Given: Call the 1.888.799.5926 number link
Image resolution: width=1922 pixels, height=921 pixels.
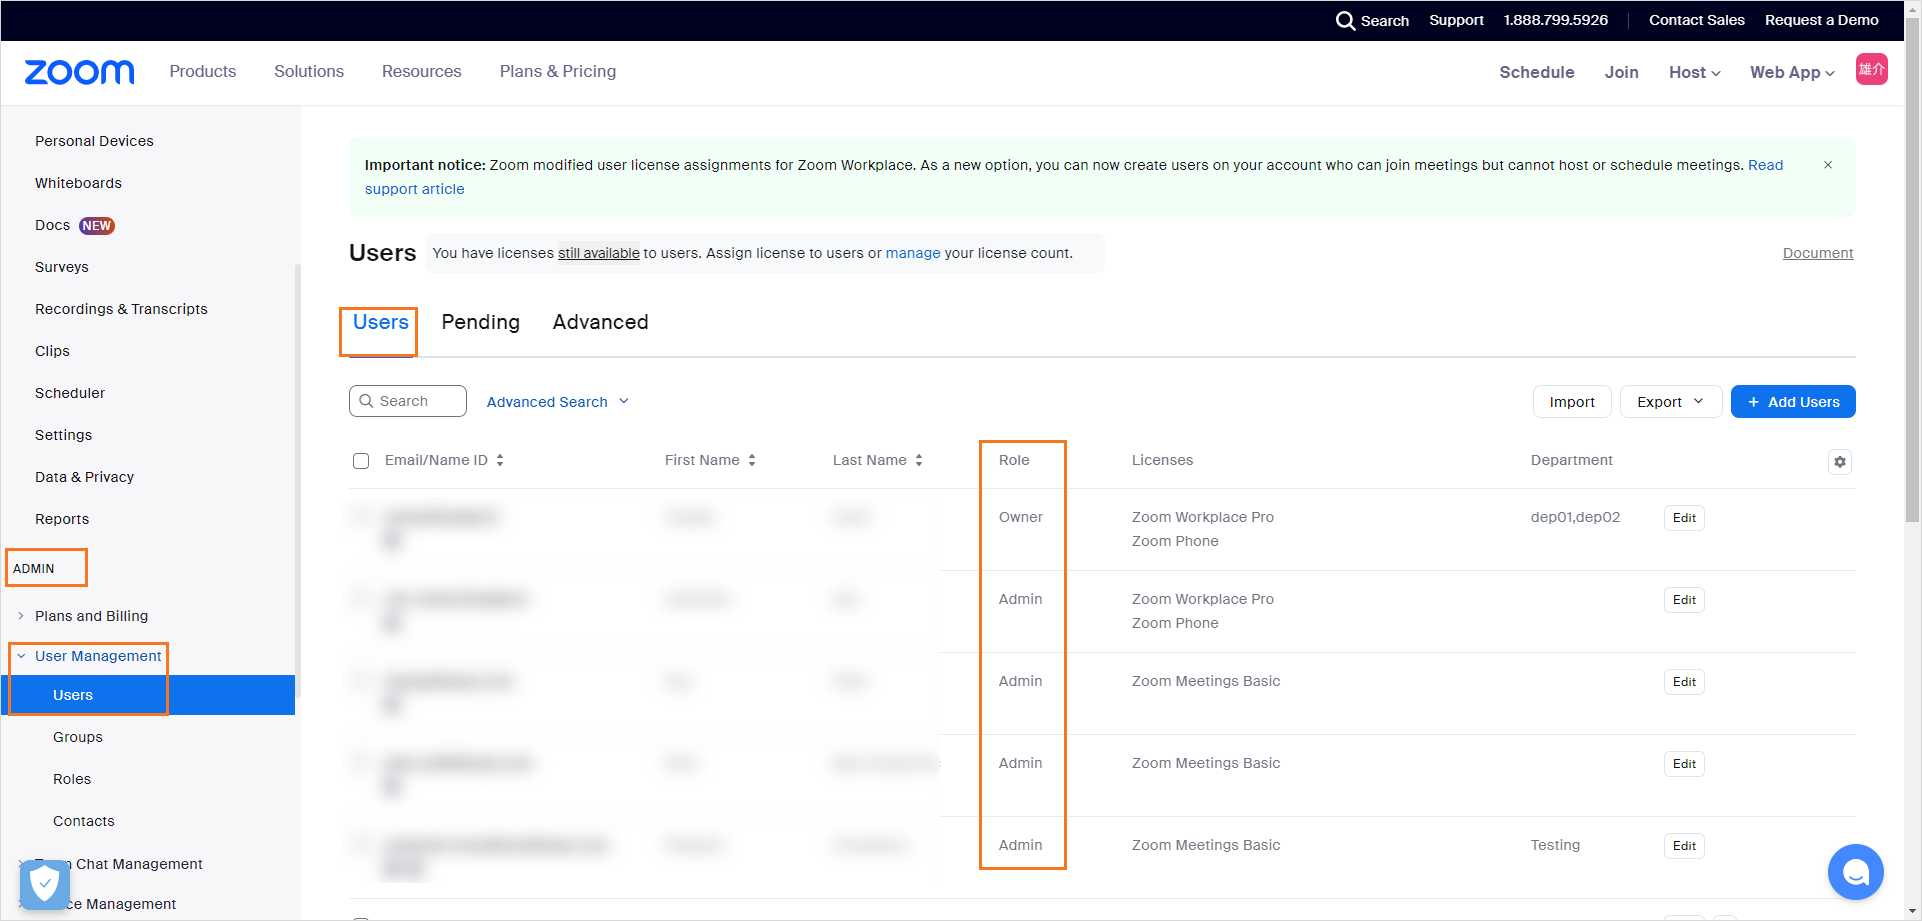Looking at the screenshot, I should pyautogui.click(x=1556, y=20).
